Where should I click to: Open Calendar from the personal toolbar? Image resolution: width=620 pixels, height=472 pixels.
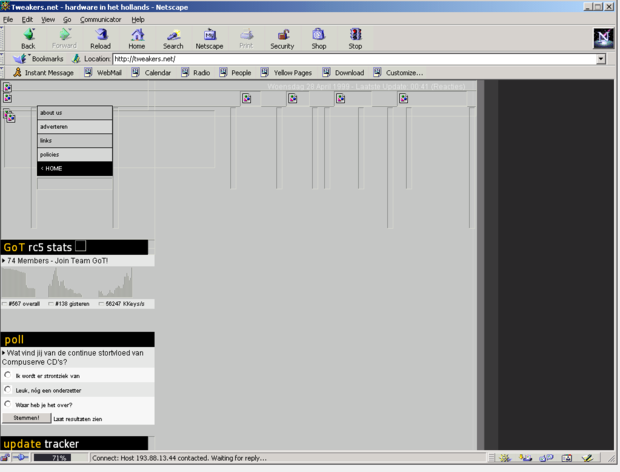[x=151, y=73]
